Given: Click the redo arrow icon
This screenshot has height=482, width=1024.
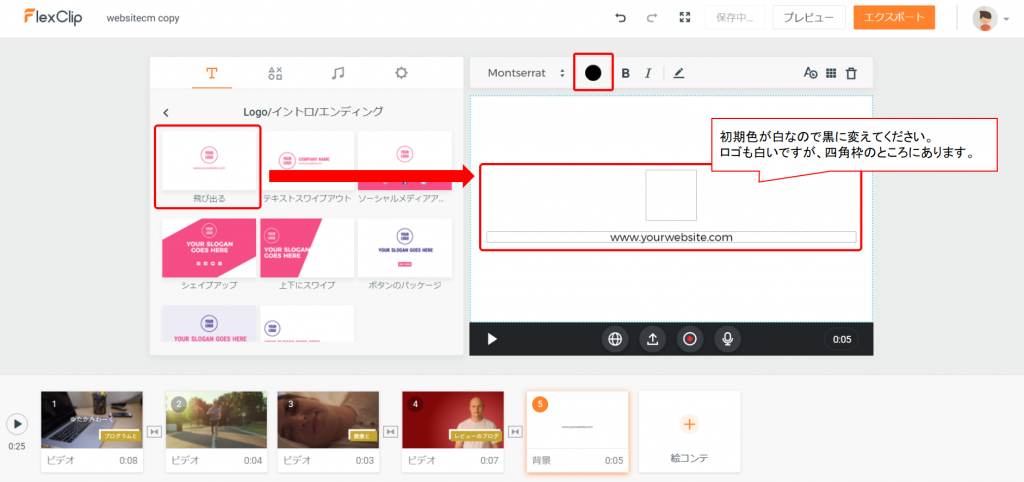Looking at the screenshot, I should pos(652,18).
